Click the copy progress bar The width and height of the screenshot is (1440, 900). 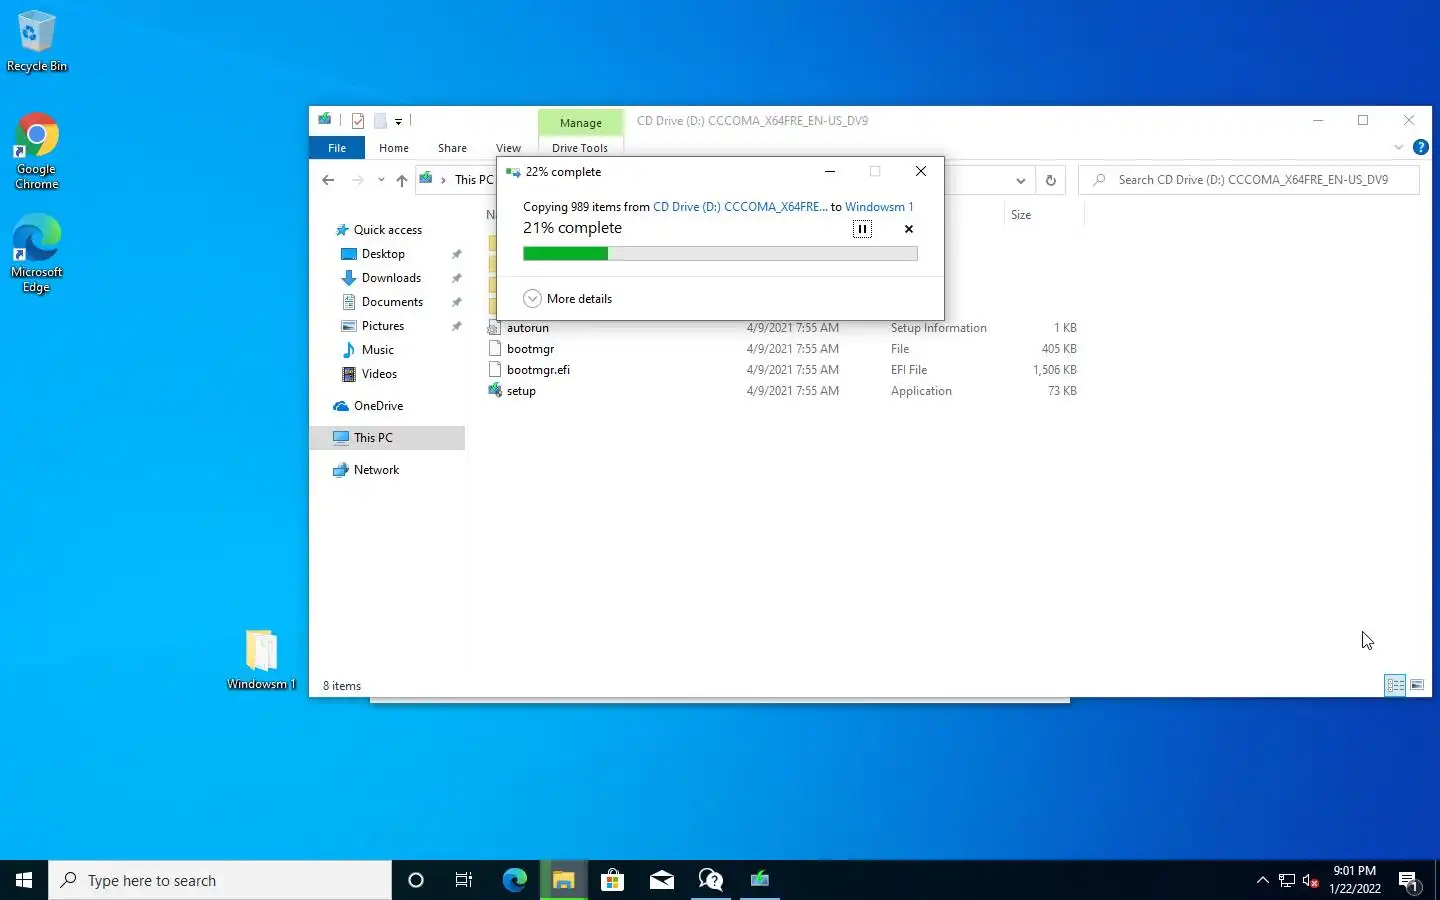point(720,254)
